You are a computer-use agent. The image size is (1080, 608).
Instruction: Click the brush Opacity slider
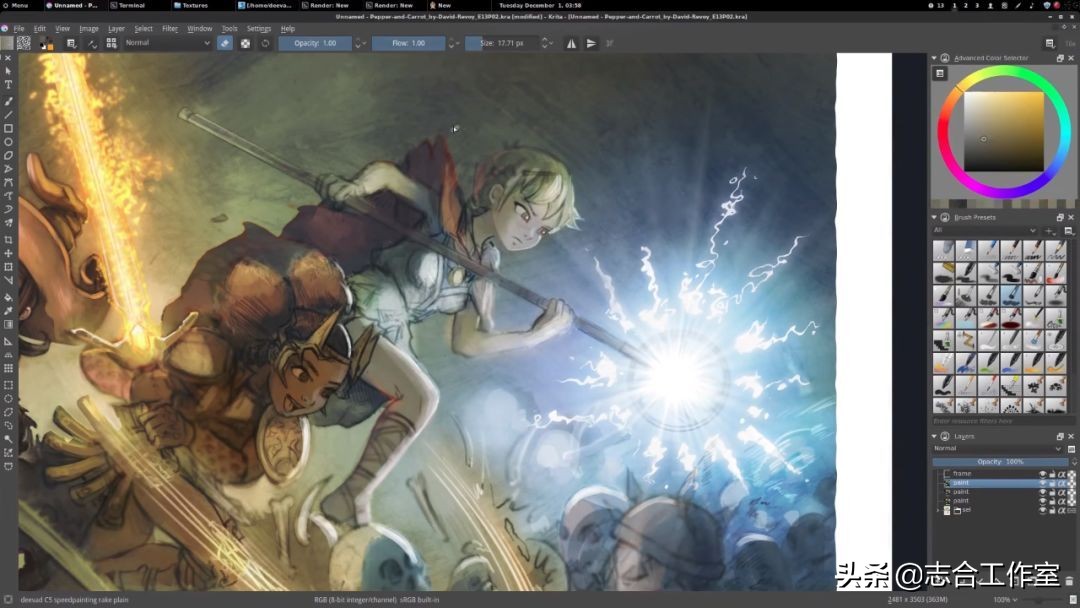(x=315, y=43)
